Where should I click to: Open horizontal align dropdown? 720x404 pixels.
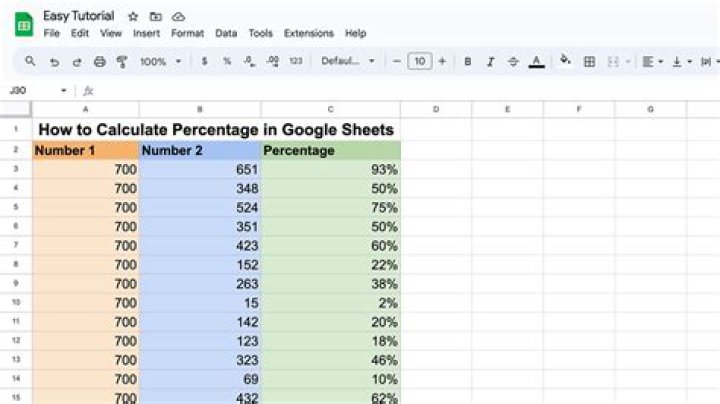tap(652, 62)
